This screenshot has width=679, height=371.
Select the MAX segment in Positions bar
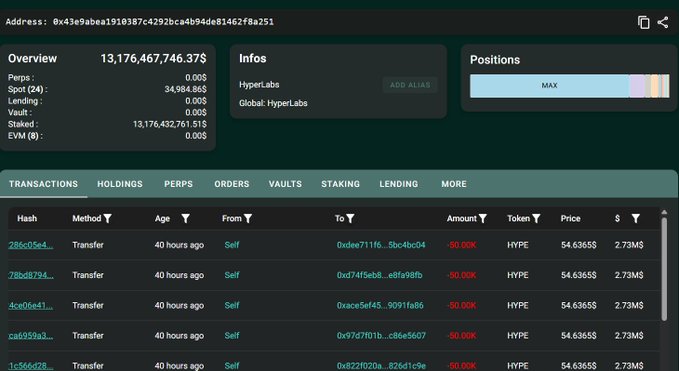(x=549, y=86)
